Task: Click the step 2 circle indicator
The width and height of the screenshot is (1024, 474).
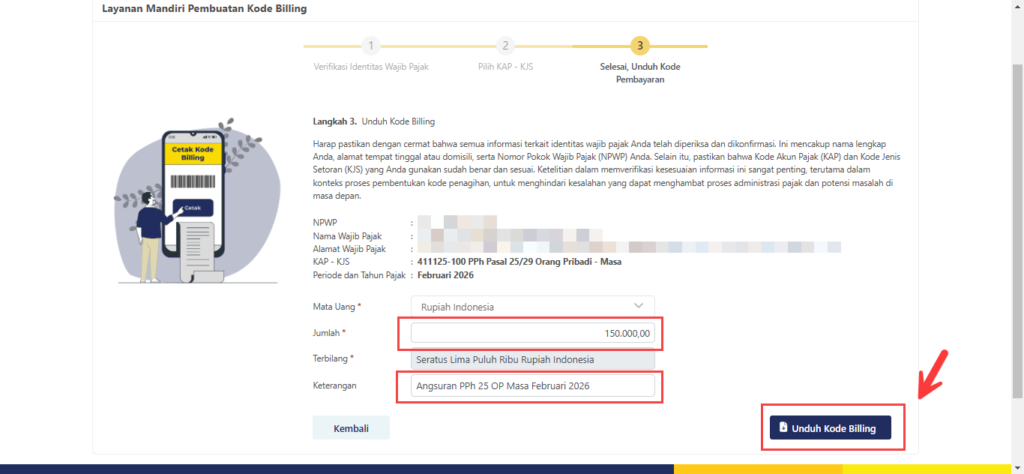Action: pyautogui.click(x=506, y=46)
